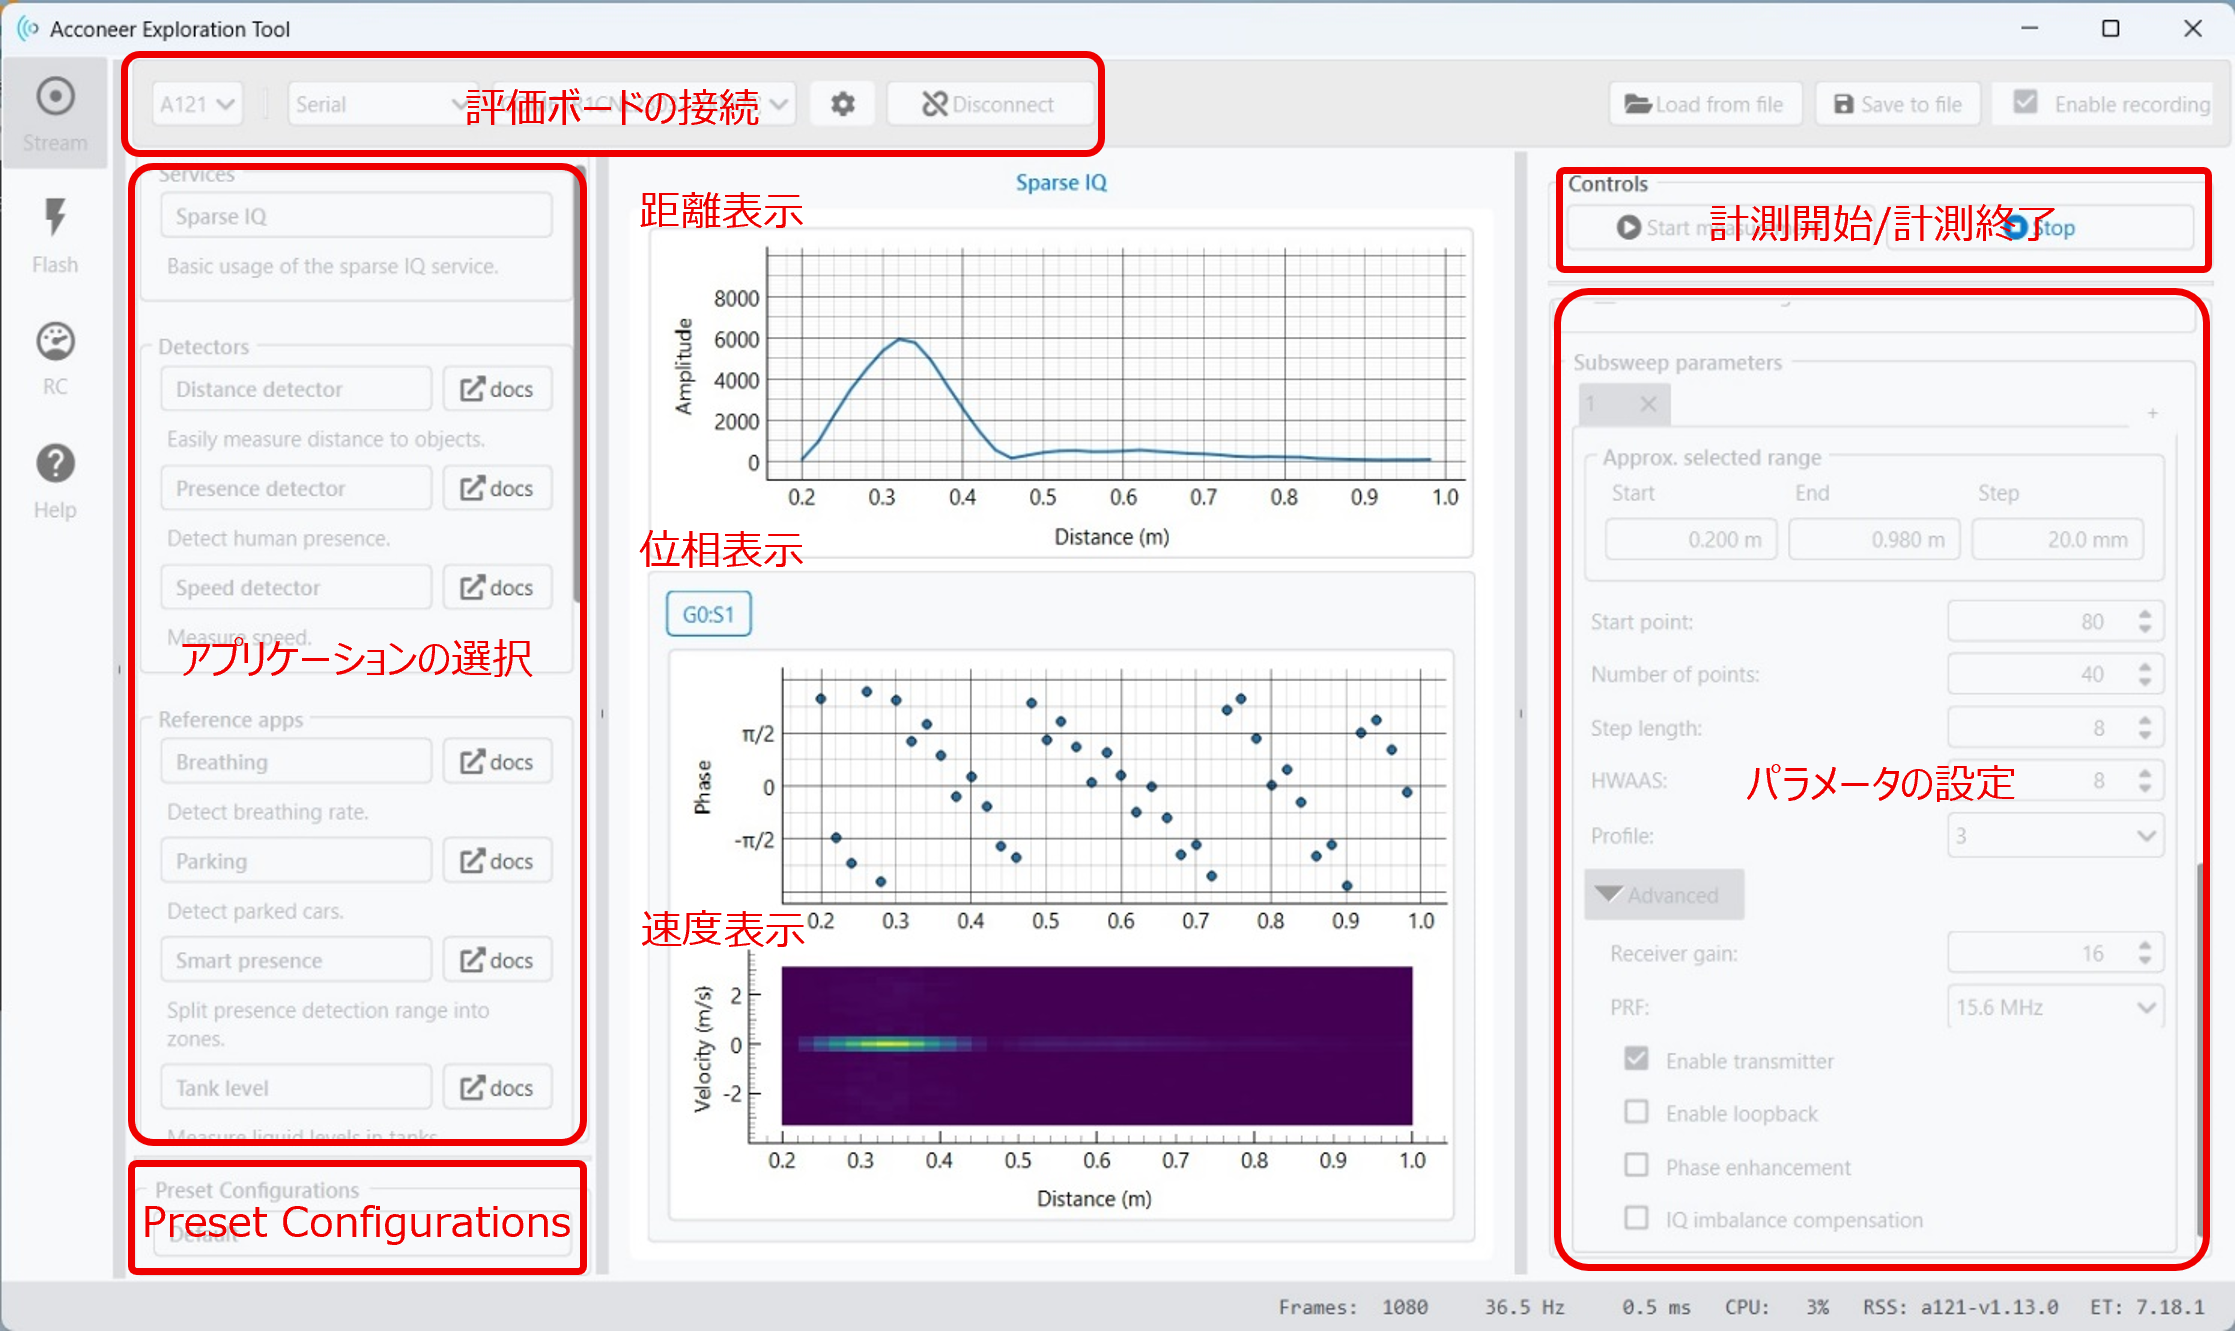Open the A121 sensor generation dropdown
The image size is (2235, 1331).
[197, 104]
